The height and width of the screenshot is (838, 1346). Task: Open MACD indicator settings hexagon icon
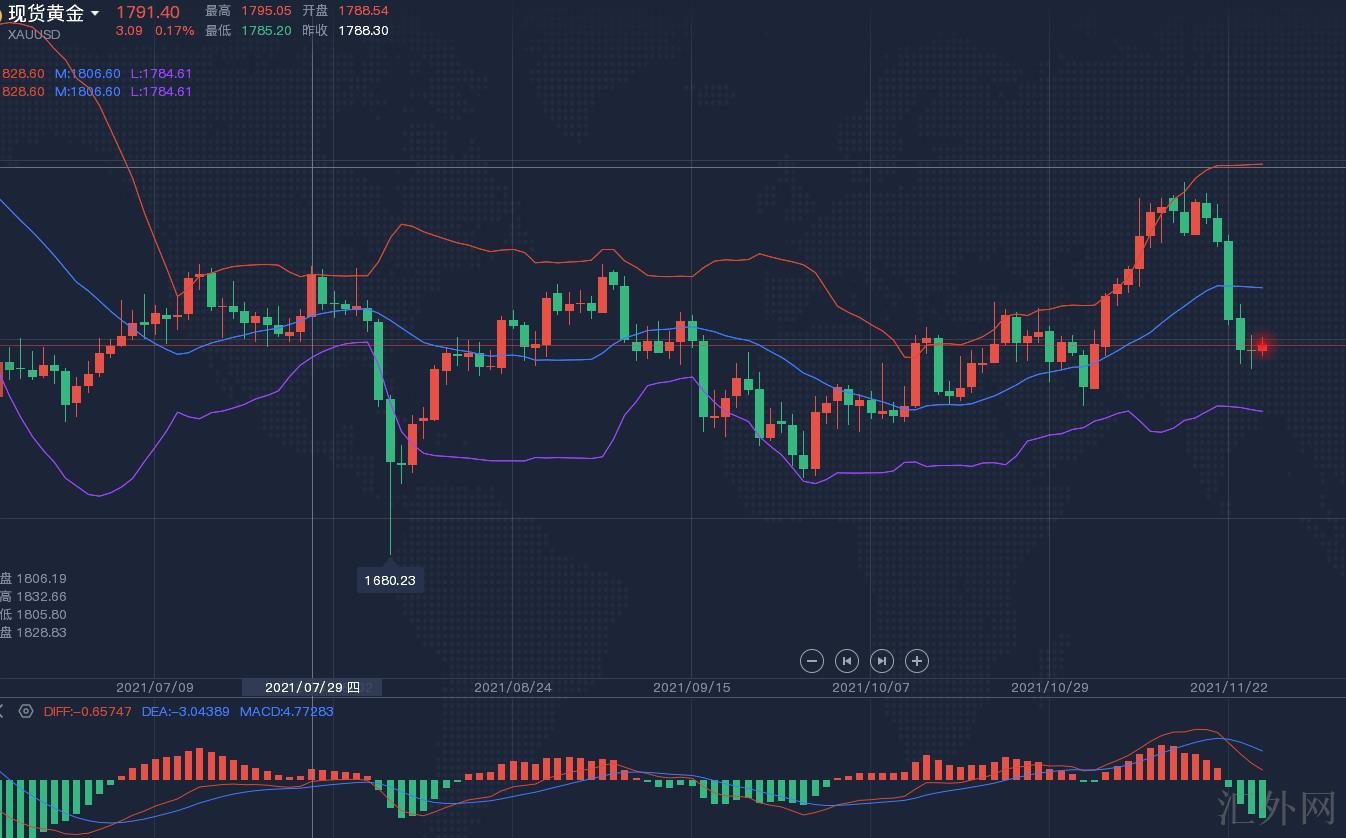26,711
